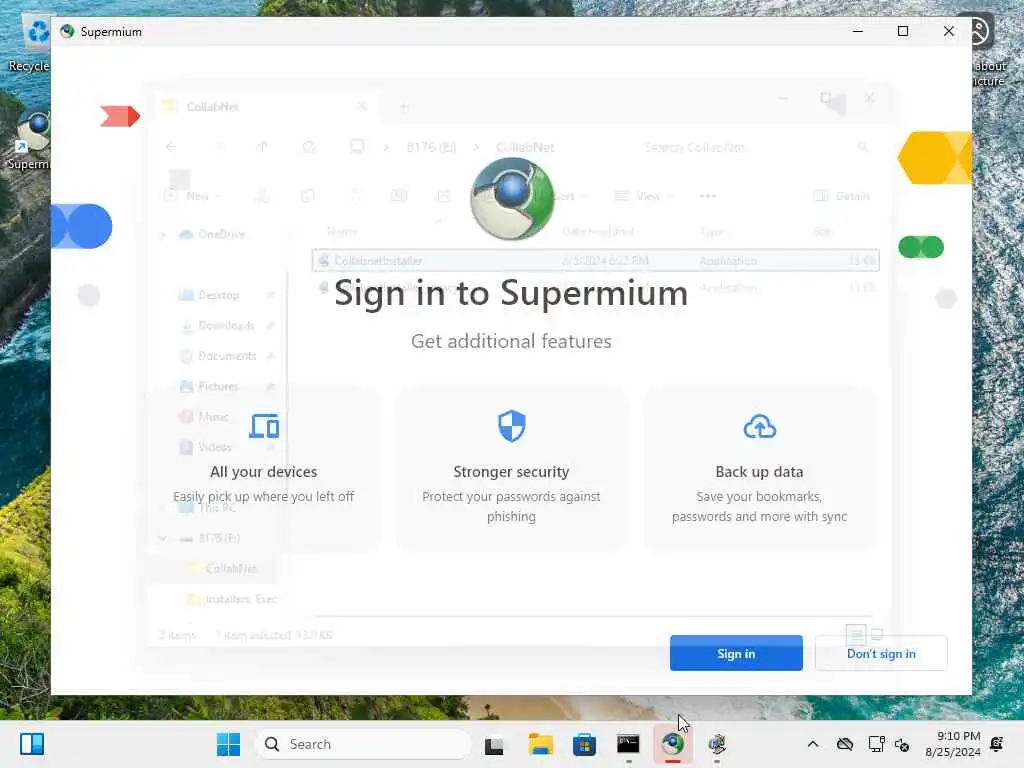This screenshot has width=1024, height=768.
Task: Click the All your devices icon
Action: pos(264,426)
